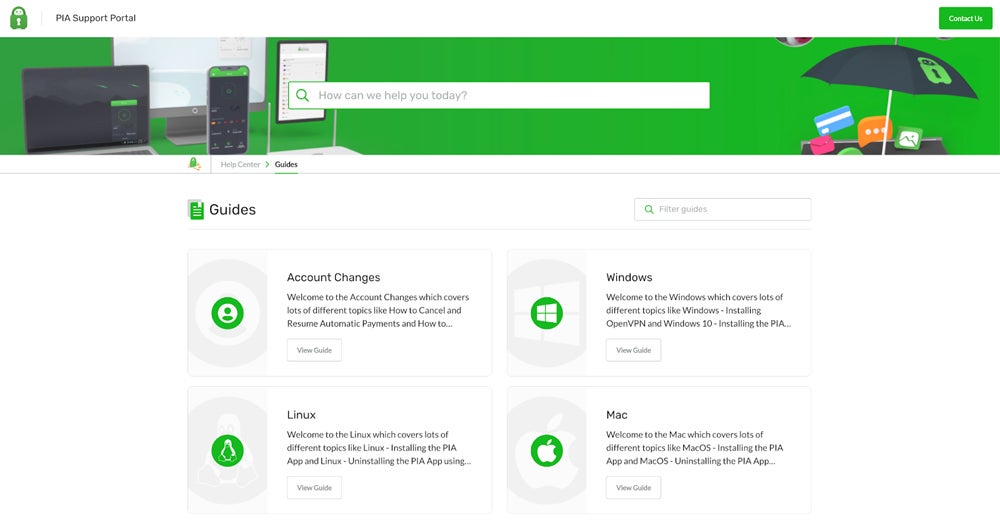Click the green document icon beside Guides heading
This screenshot has height=521, width=1000.
[x=196, y=209]
